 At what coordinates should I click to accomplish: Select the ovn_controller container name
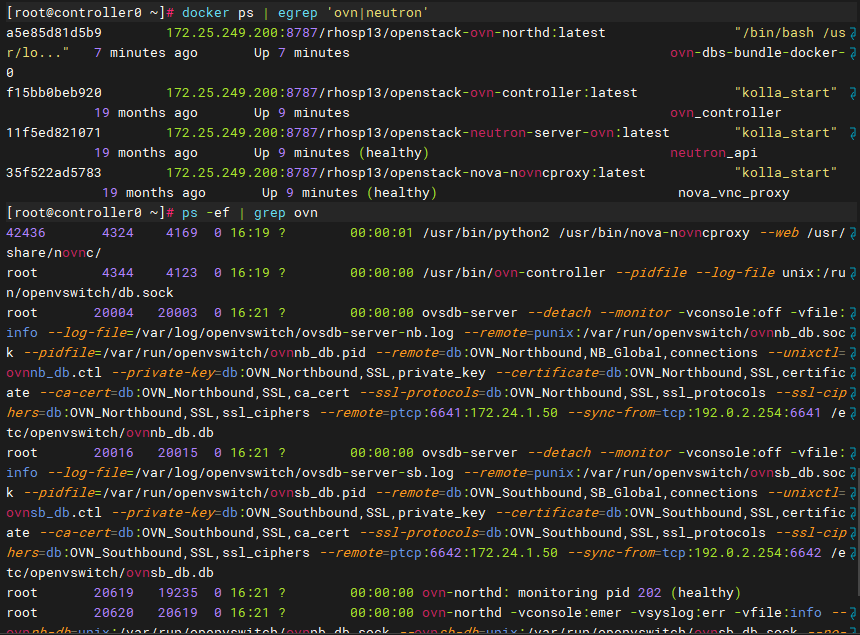click(x=725, y=113)
